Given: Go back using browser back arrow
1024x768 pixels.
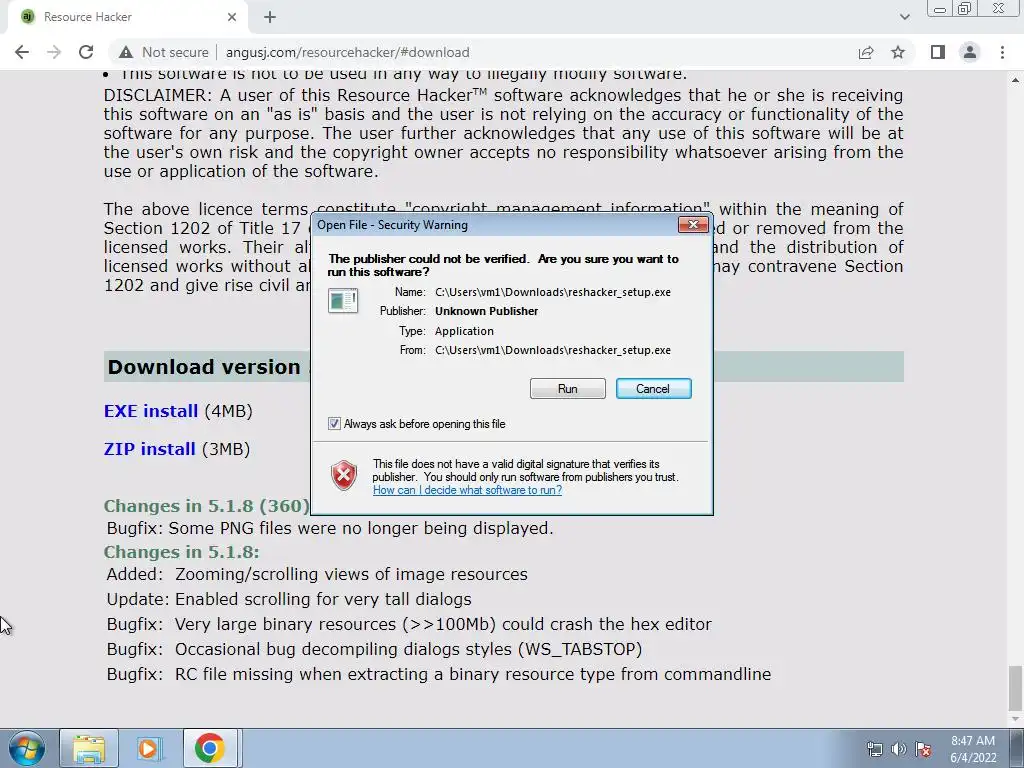Looking at the screenshot, I should click(22, 52).
